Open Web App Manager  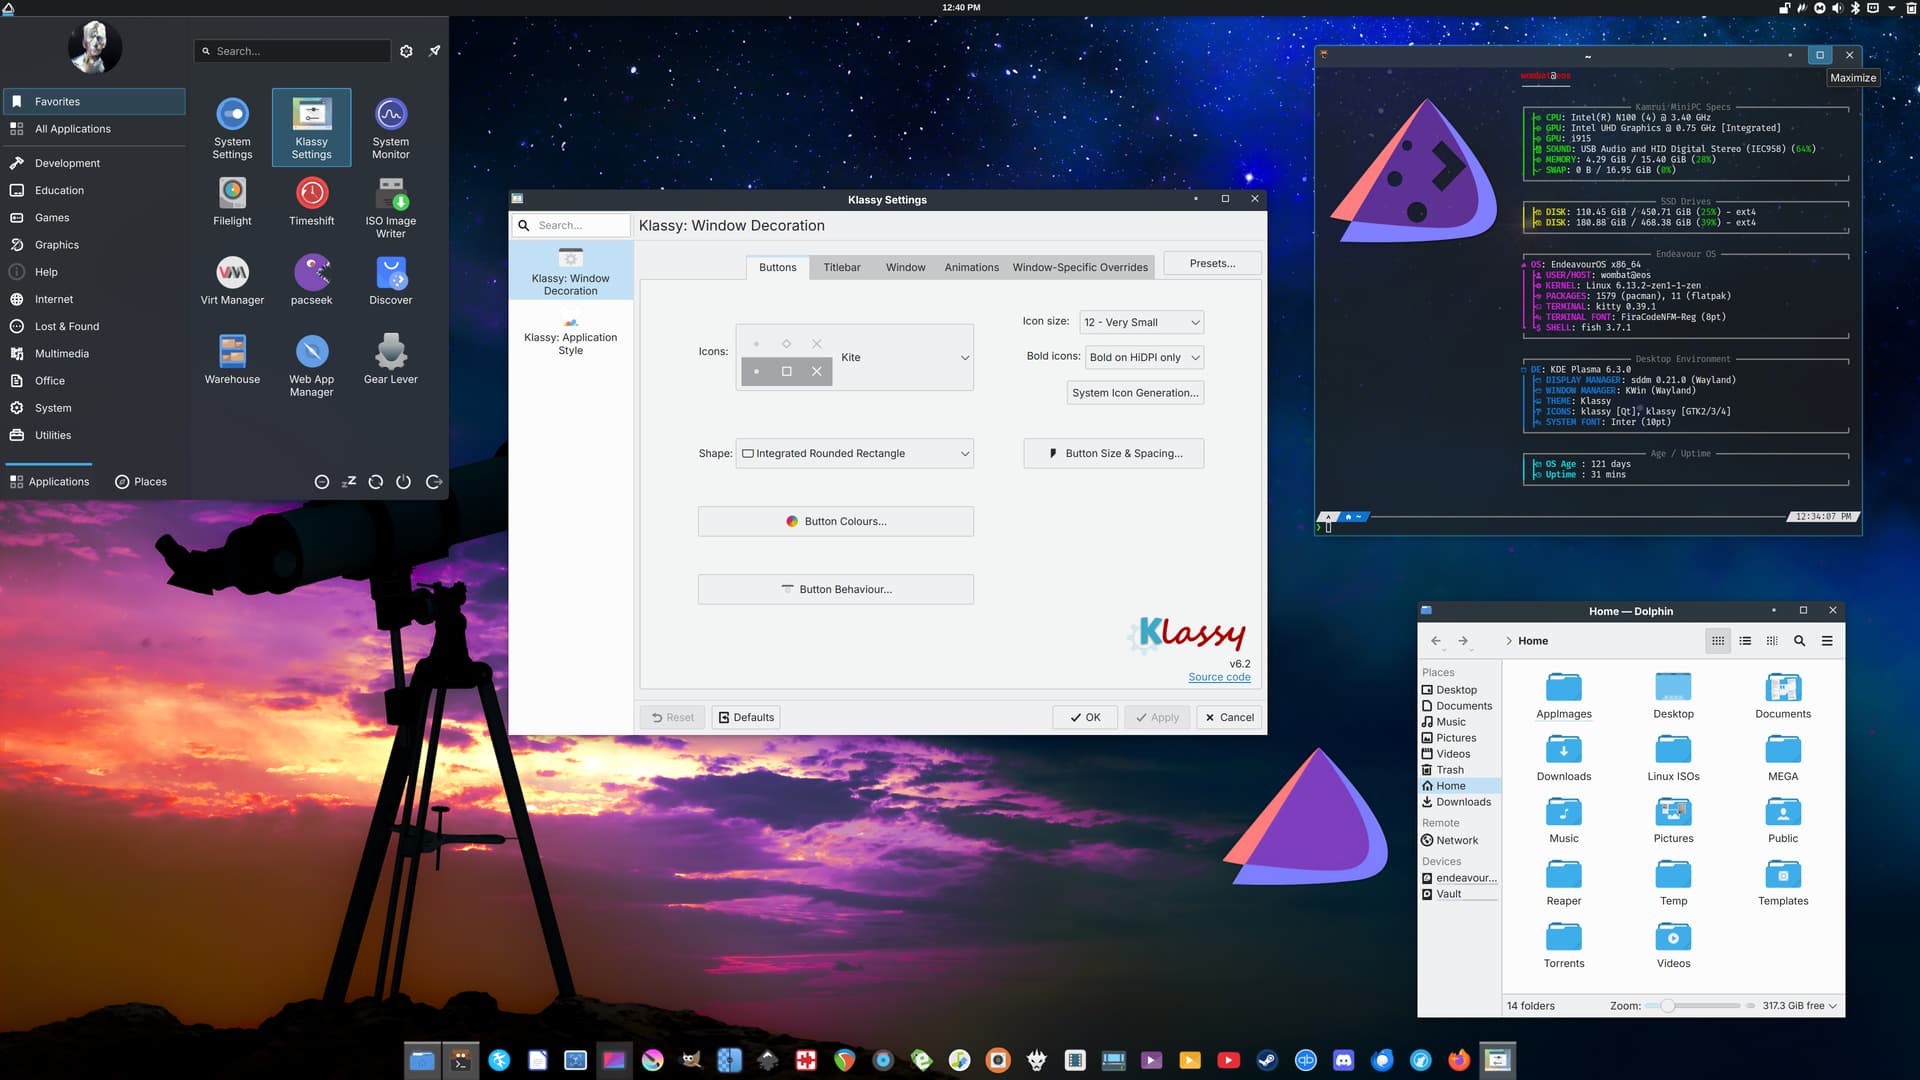[311, 365]
